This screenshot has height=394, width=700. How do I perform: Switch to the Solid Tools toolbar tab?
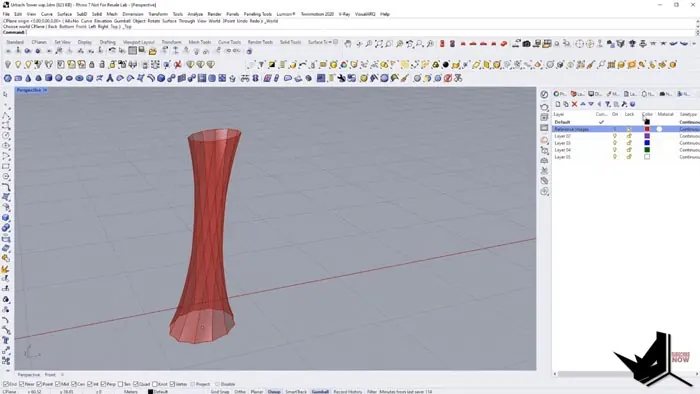tap(290, 42)
